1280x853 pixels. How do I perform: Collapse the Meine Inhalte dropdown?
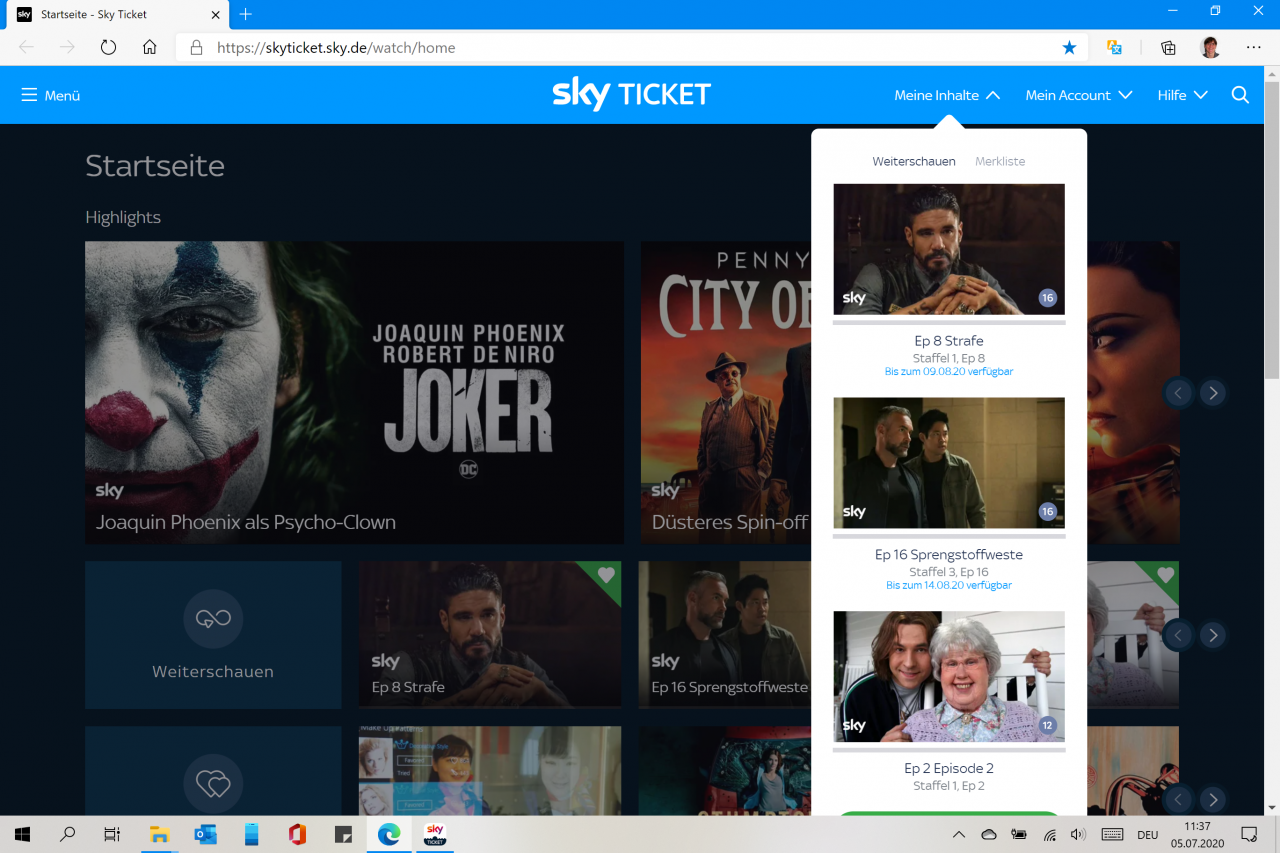coord(947,95)
